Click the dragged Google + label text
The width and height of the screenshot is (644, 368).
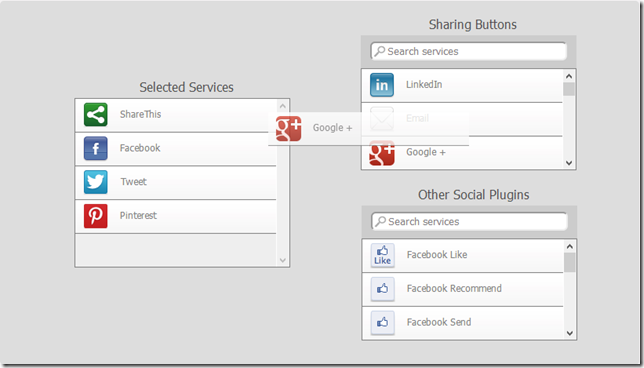tap(332, 128)
